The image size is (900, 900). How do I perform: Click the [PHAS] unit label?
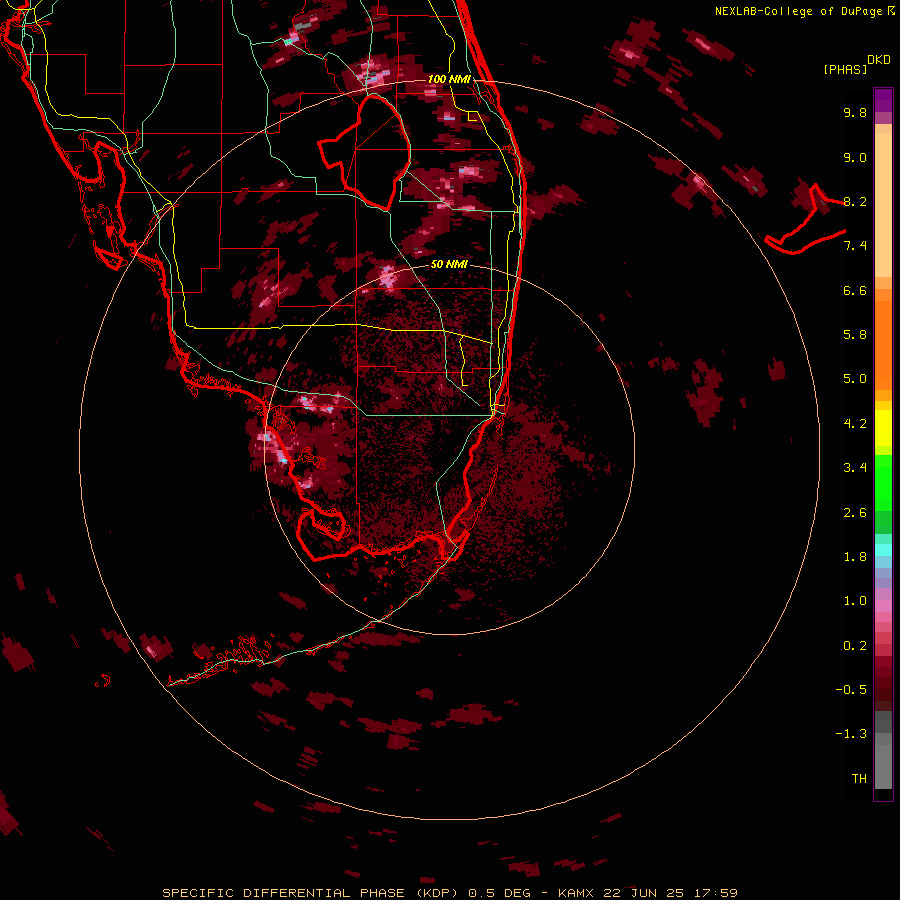point(845,69)
